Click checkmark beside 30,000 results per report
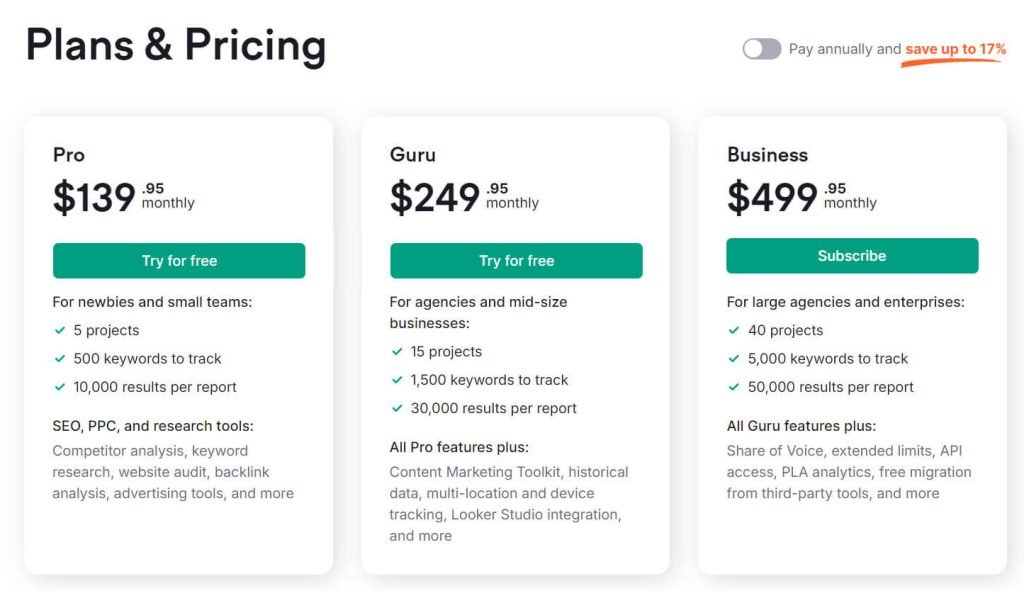The image size is (1024, 591). (x=397, y=408)
